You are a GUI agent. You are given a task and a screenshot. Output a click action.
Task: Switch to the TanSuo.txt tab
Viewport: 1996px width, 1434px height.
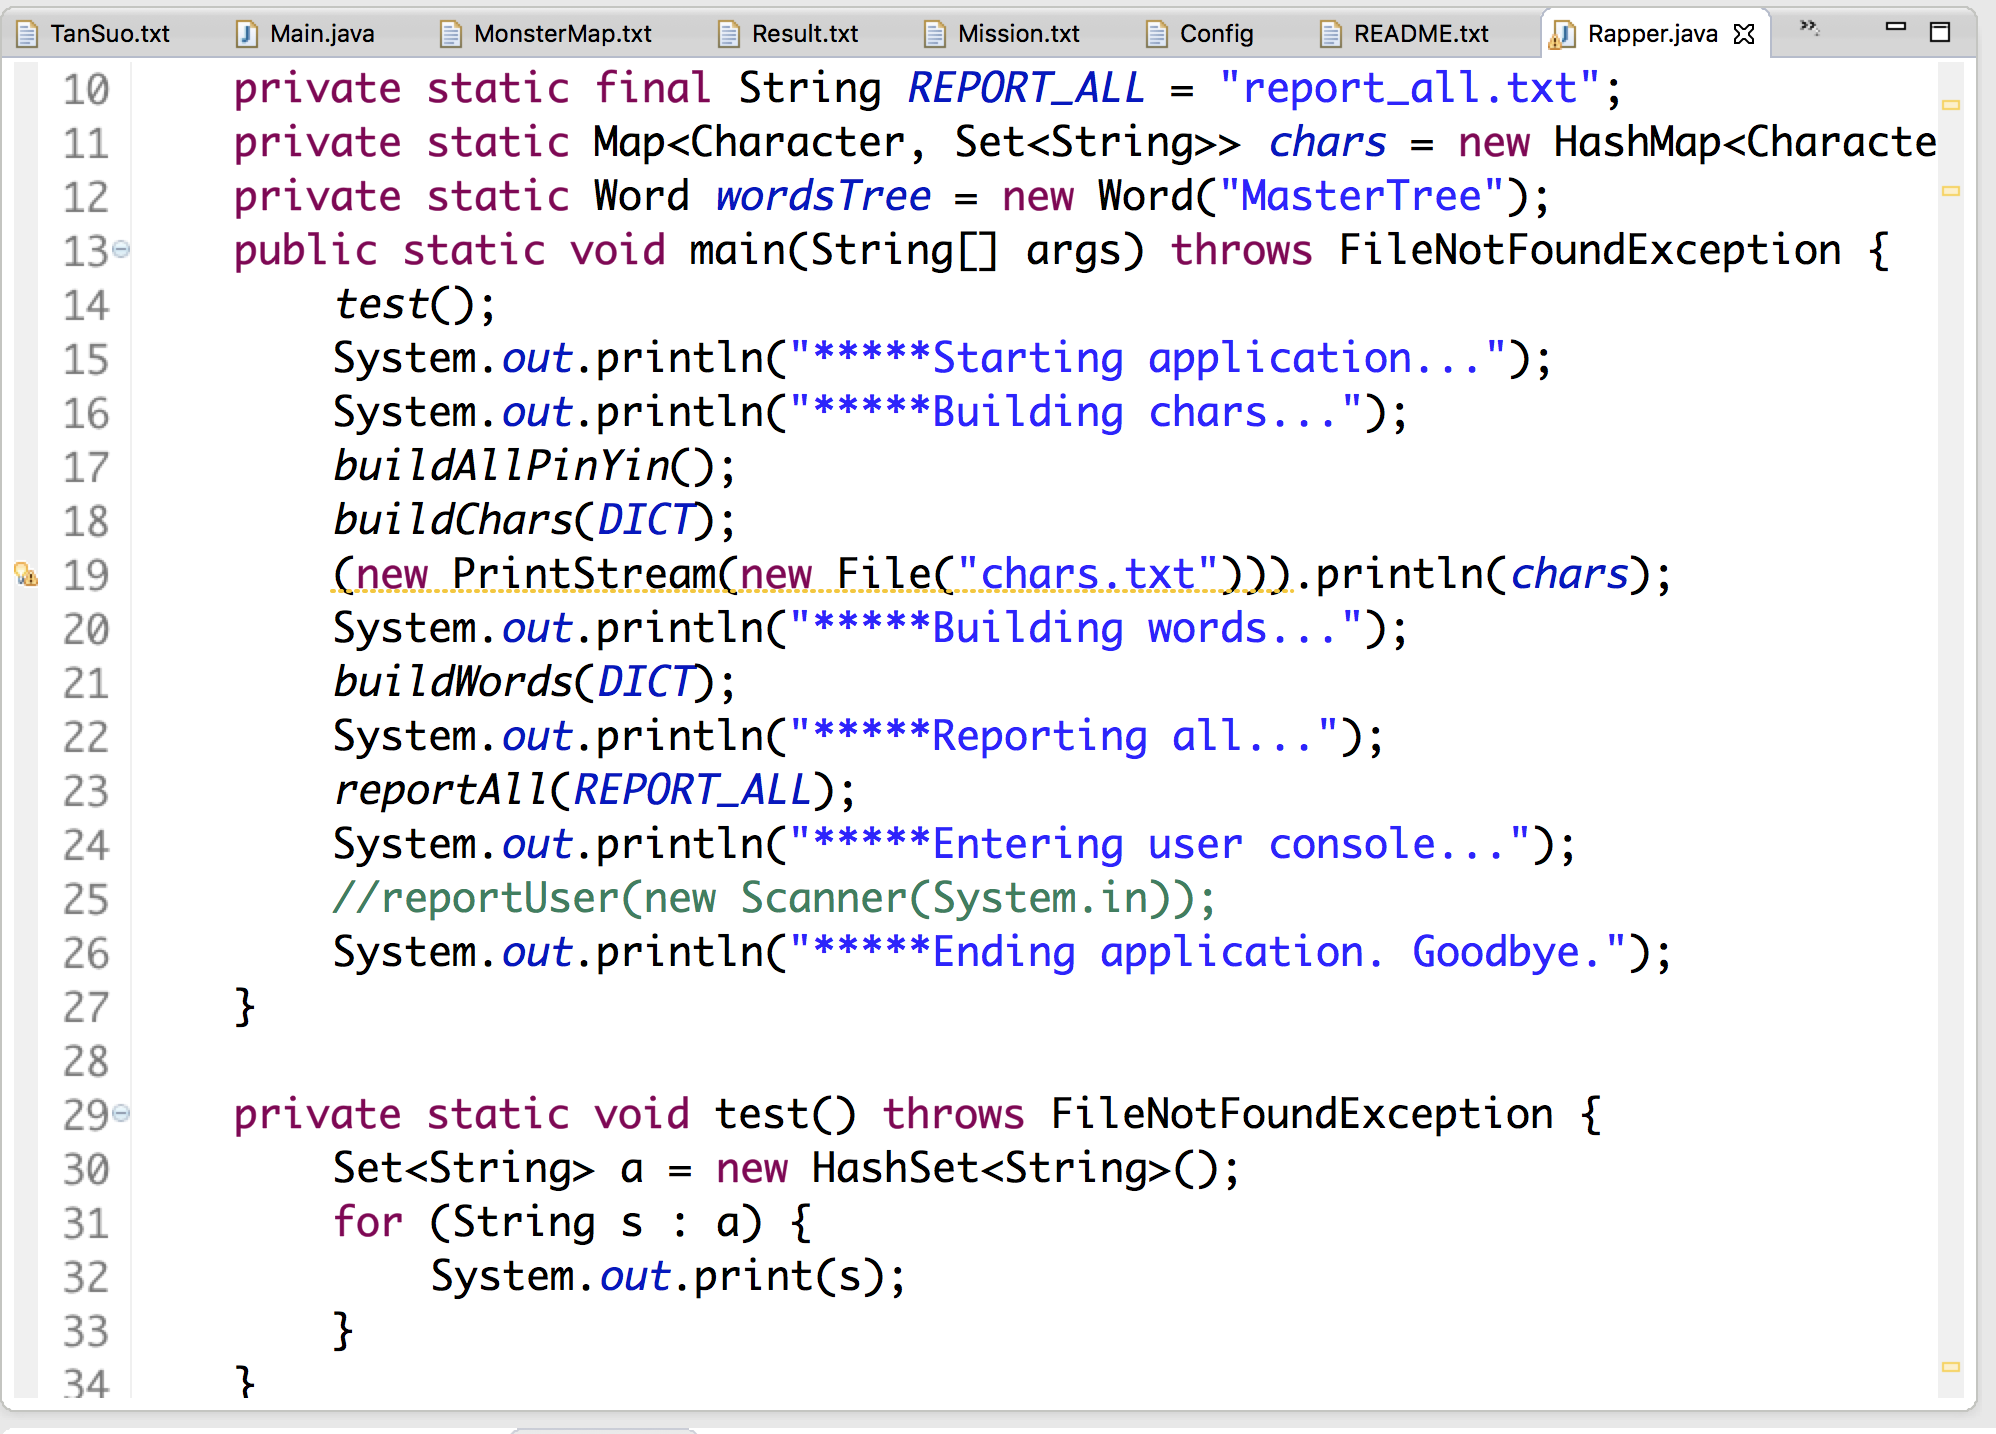pos(96,34)
